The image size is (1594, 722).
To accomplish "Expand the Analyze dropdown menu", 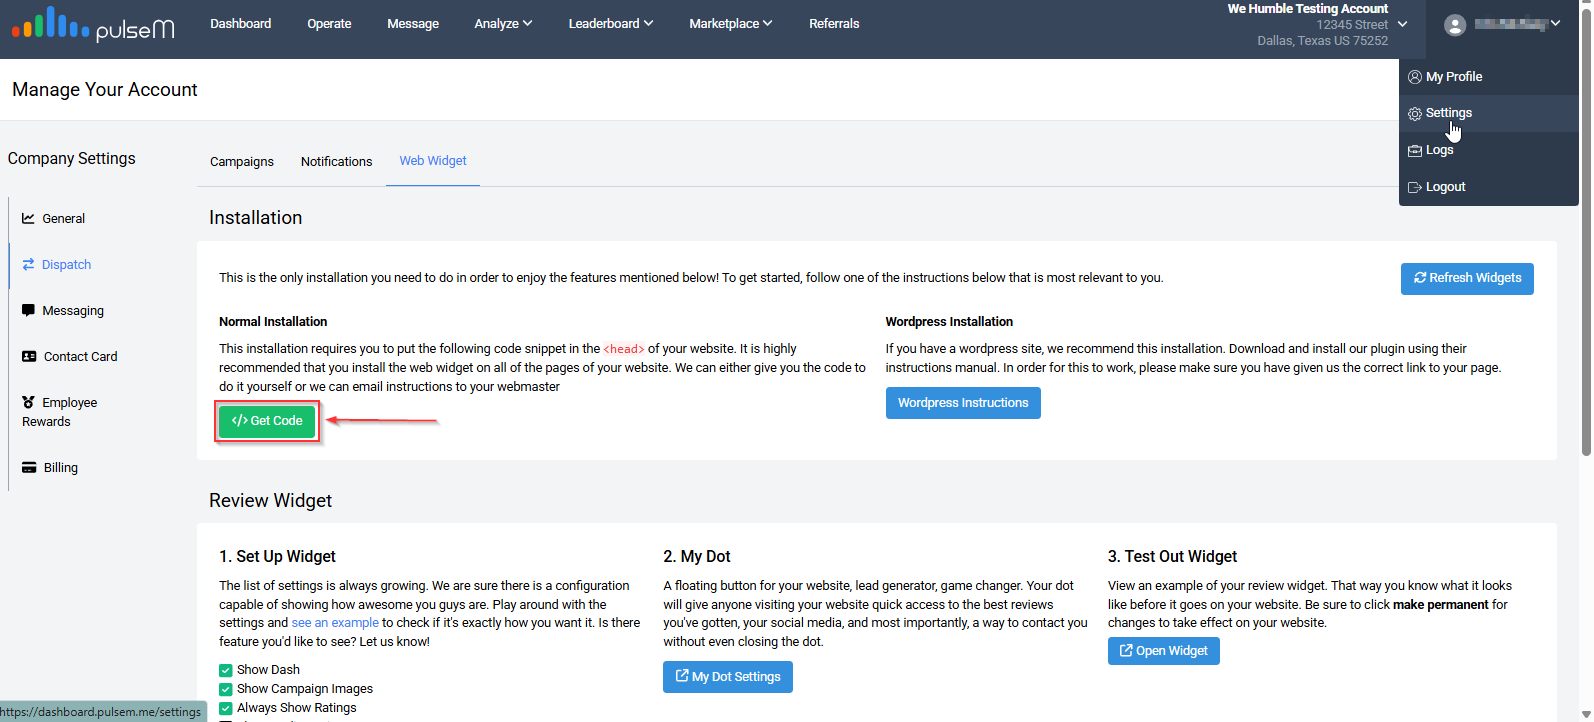I will click(x=503, y=24).
